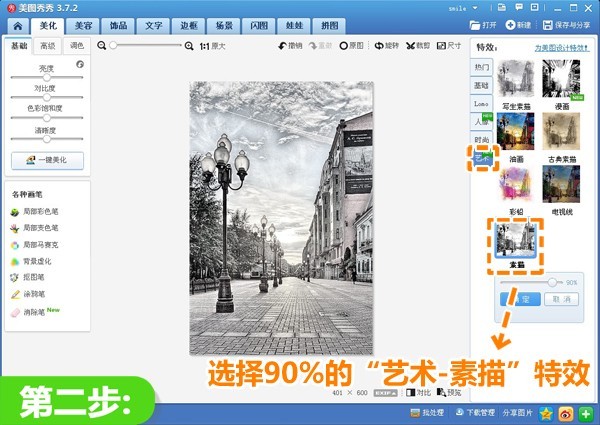Click the 色彩饱和度 saturation slider

click(47, 118)
